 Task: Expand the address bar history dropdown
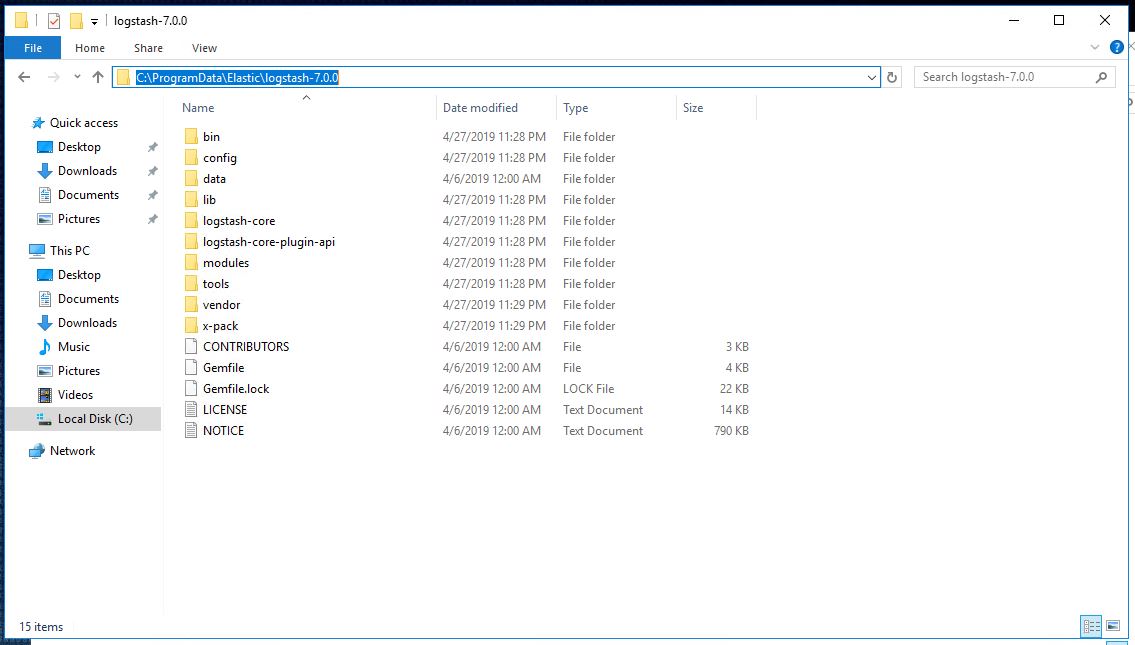872,77
